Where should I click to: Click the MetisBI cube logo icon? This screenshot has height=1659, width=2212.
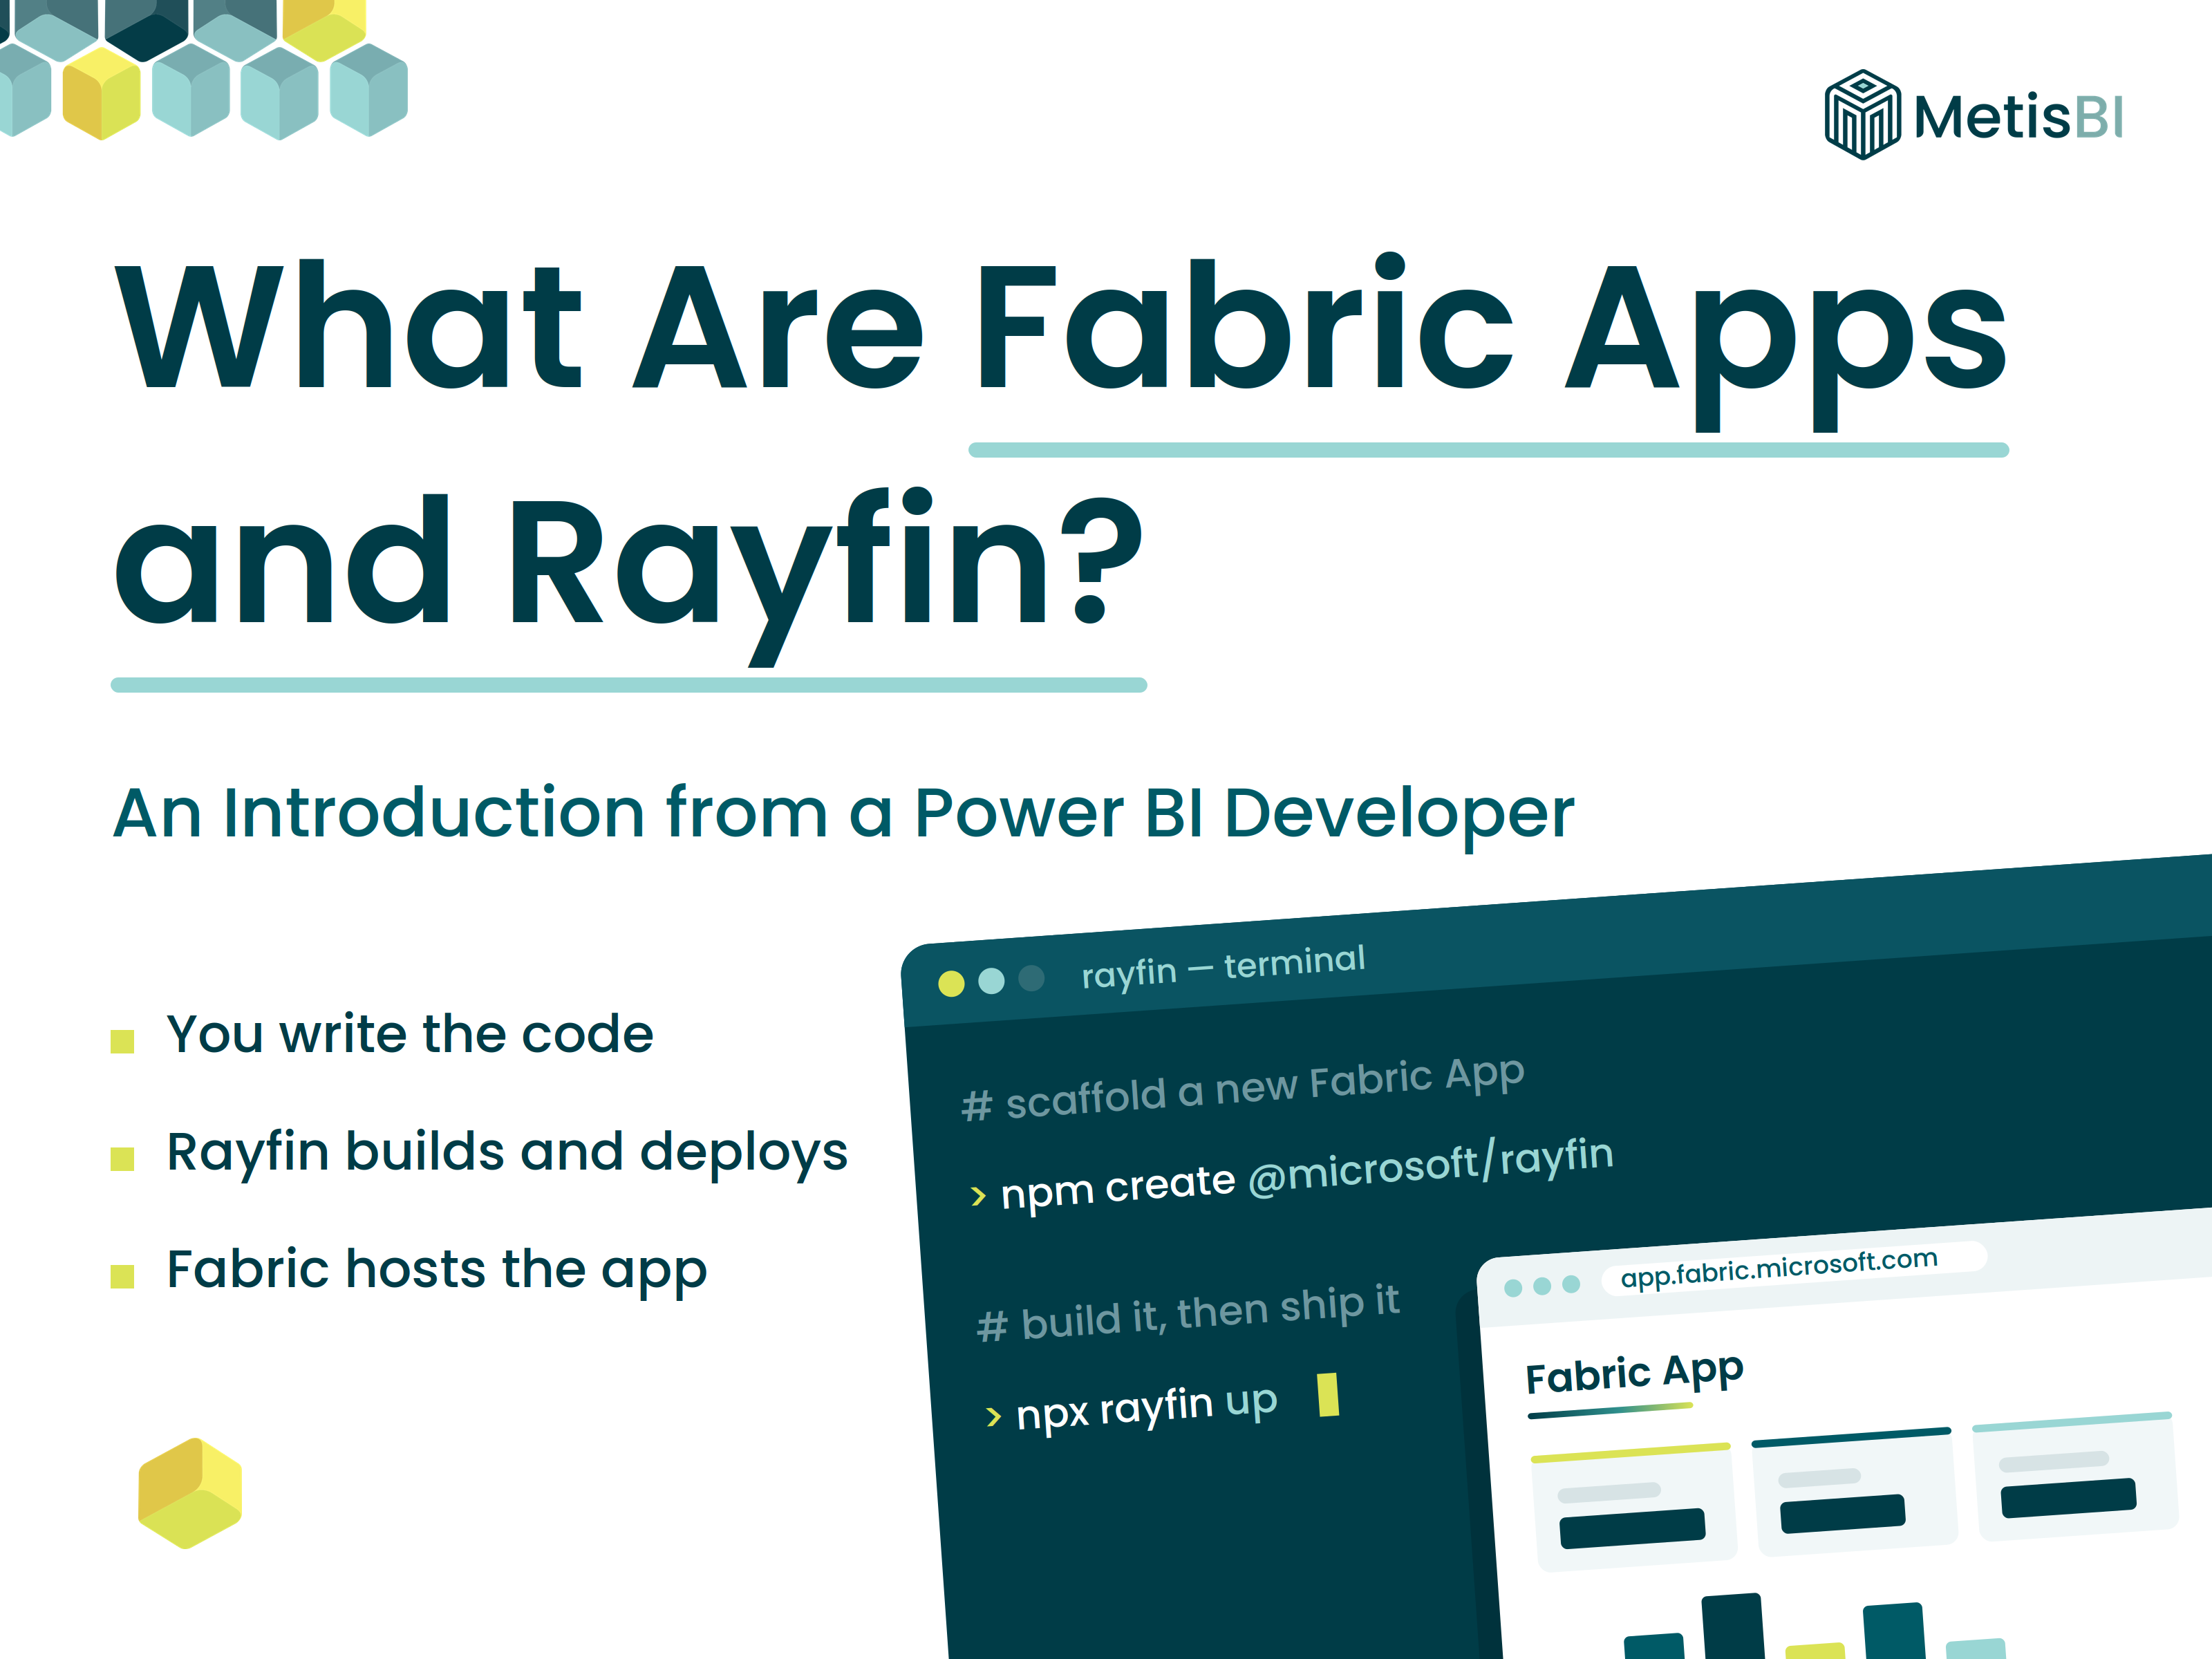point(1862,114)
